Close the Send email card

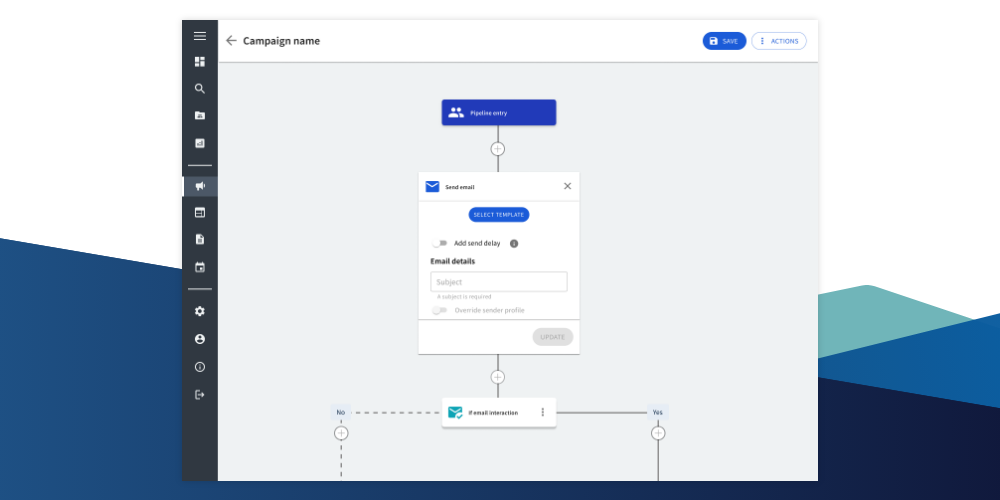click(567, 186)
